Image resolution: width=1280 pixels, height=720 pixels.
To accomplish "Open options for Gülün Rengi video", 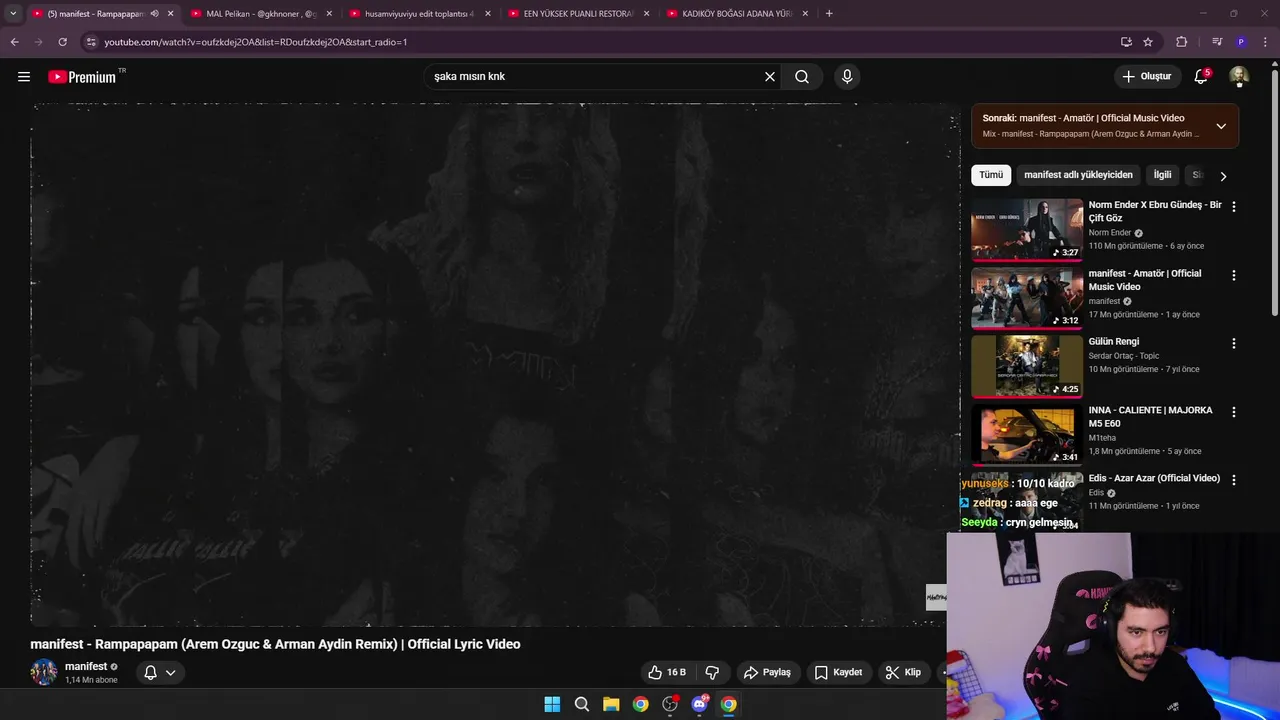I will (1233, 343).
